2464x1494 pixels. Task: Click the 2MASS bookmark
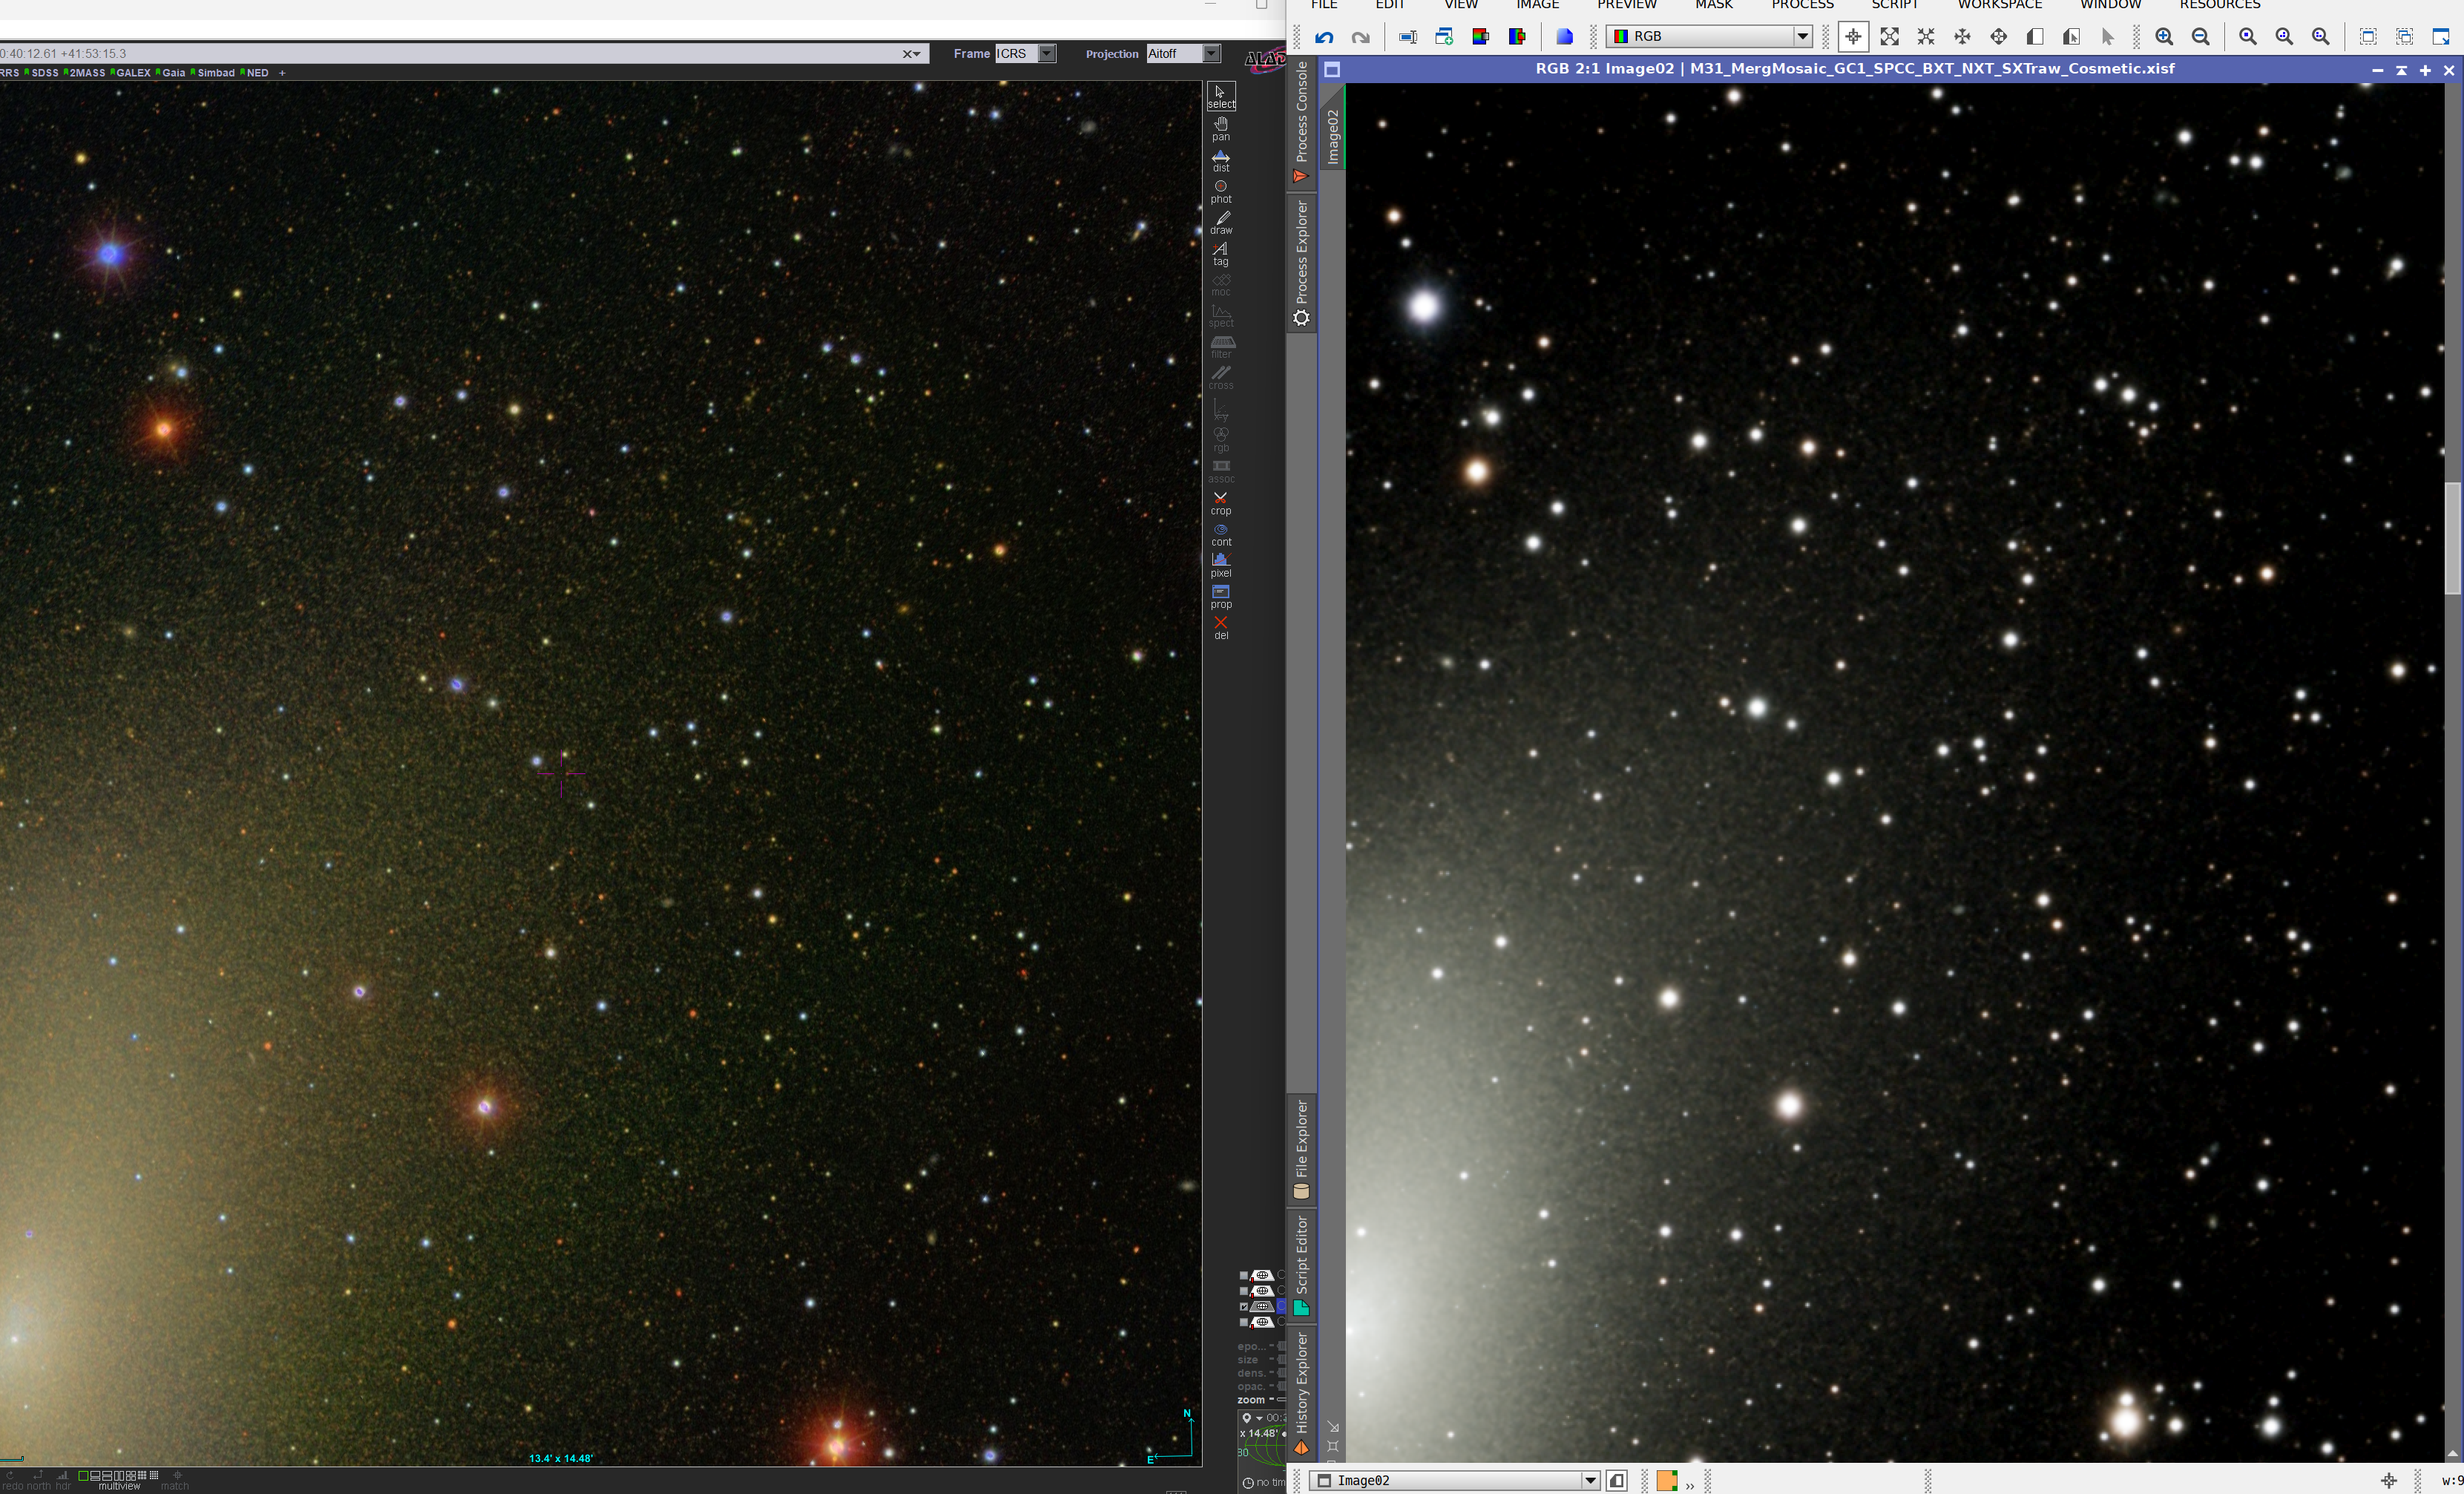(85, 73)
